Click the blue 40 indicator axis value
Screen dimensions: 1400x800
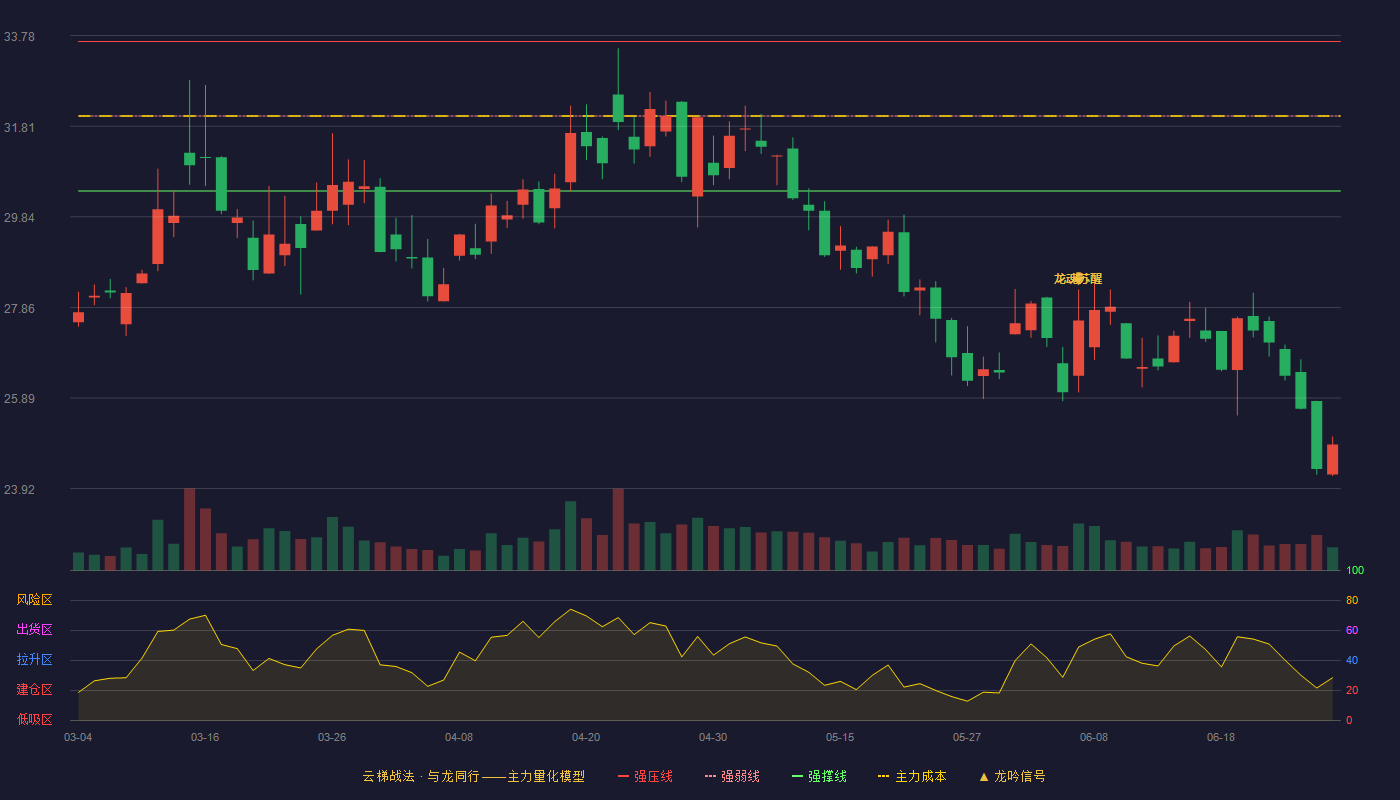pyautogui.click(x=1352, y=660)
